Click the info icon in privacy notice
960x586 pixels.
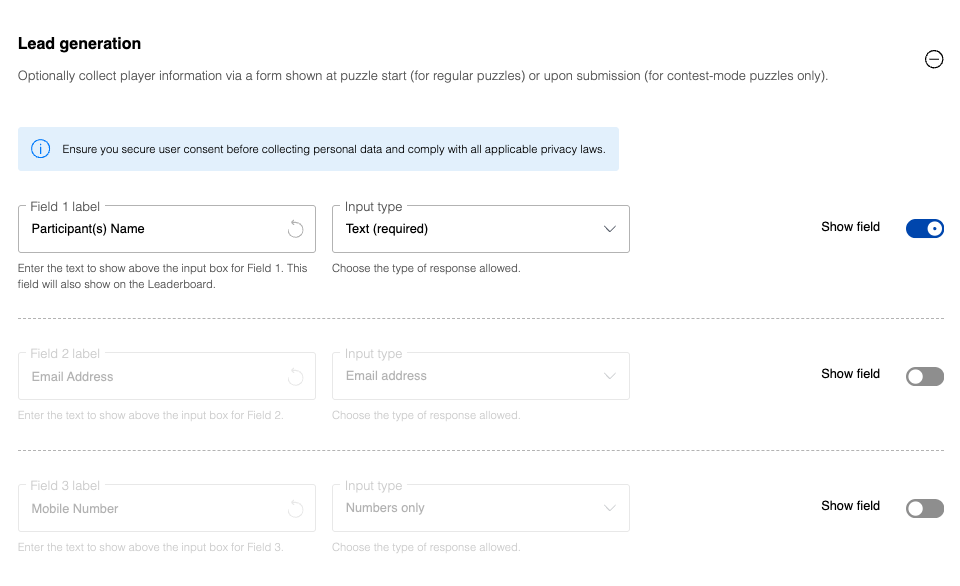40,149
